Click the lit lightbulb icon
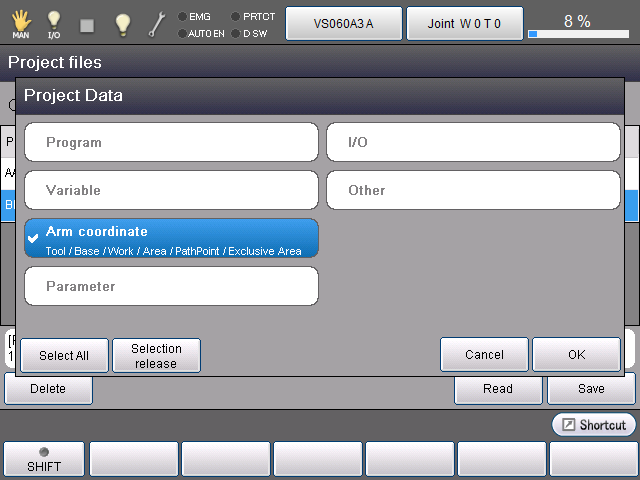Viewport: 640px width, 480px height. pos(122,23)
